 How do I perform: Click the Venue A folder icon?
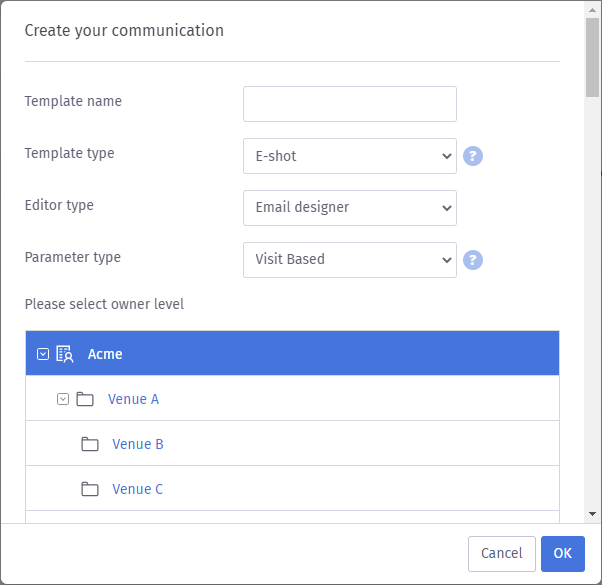coord(85,399)
